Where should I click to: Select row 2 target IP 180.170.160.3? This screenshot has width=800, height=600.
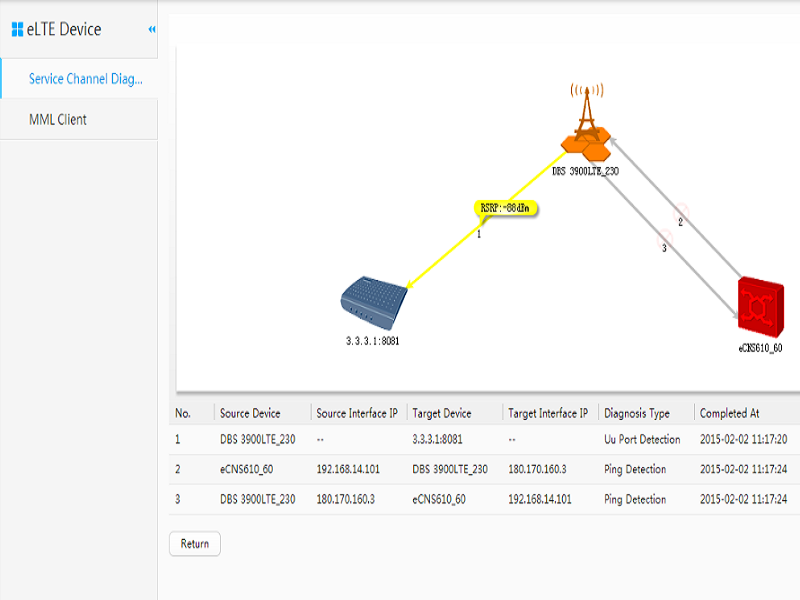click(x=537, y=469)
